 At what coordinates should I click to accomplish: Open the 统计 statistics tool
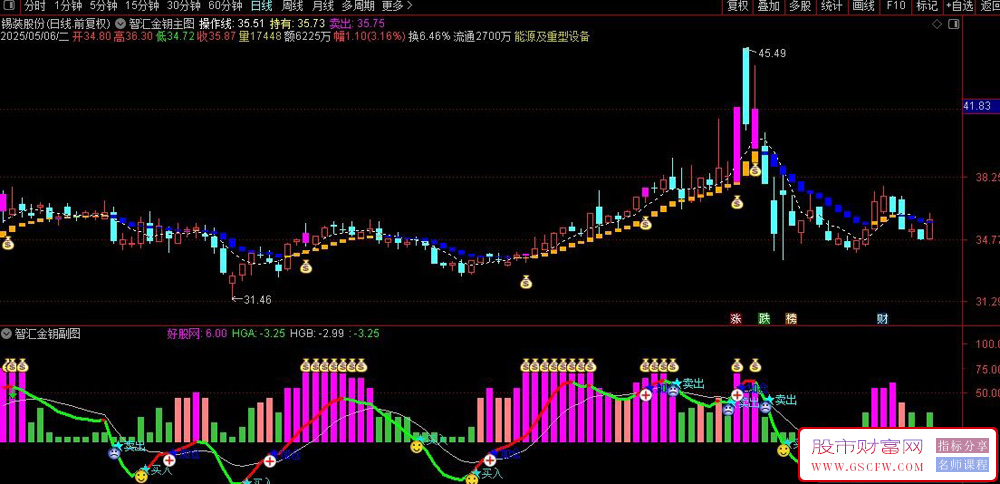[x=832, y=6]
